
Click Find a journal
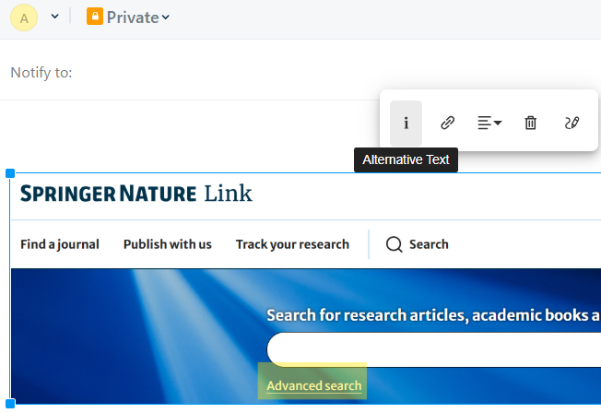[x=60, y=244]
